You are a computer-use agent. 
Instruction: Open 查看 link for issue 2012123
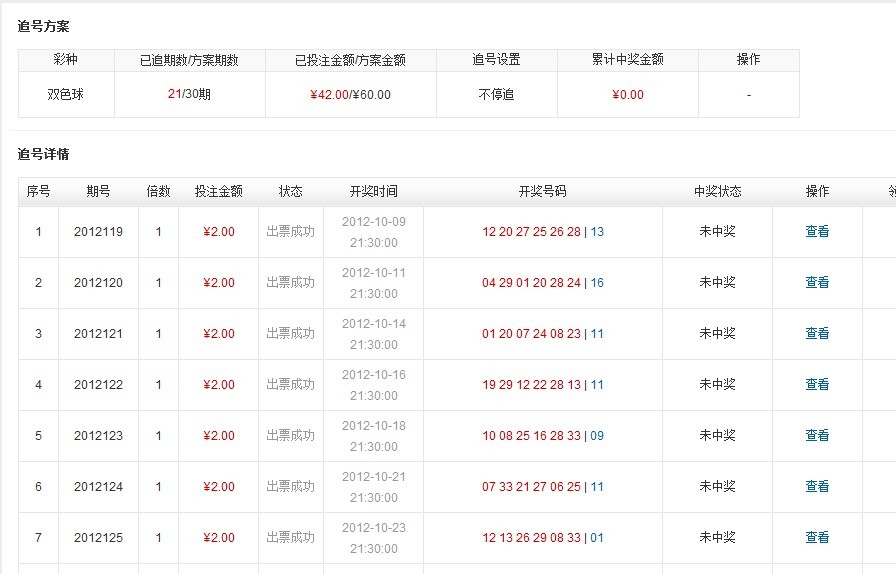click(x=817, y=436)
